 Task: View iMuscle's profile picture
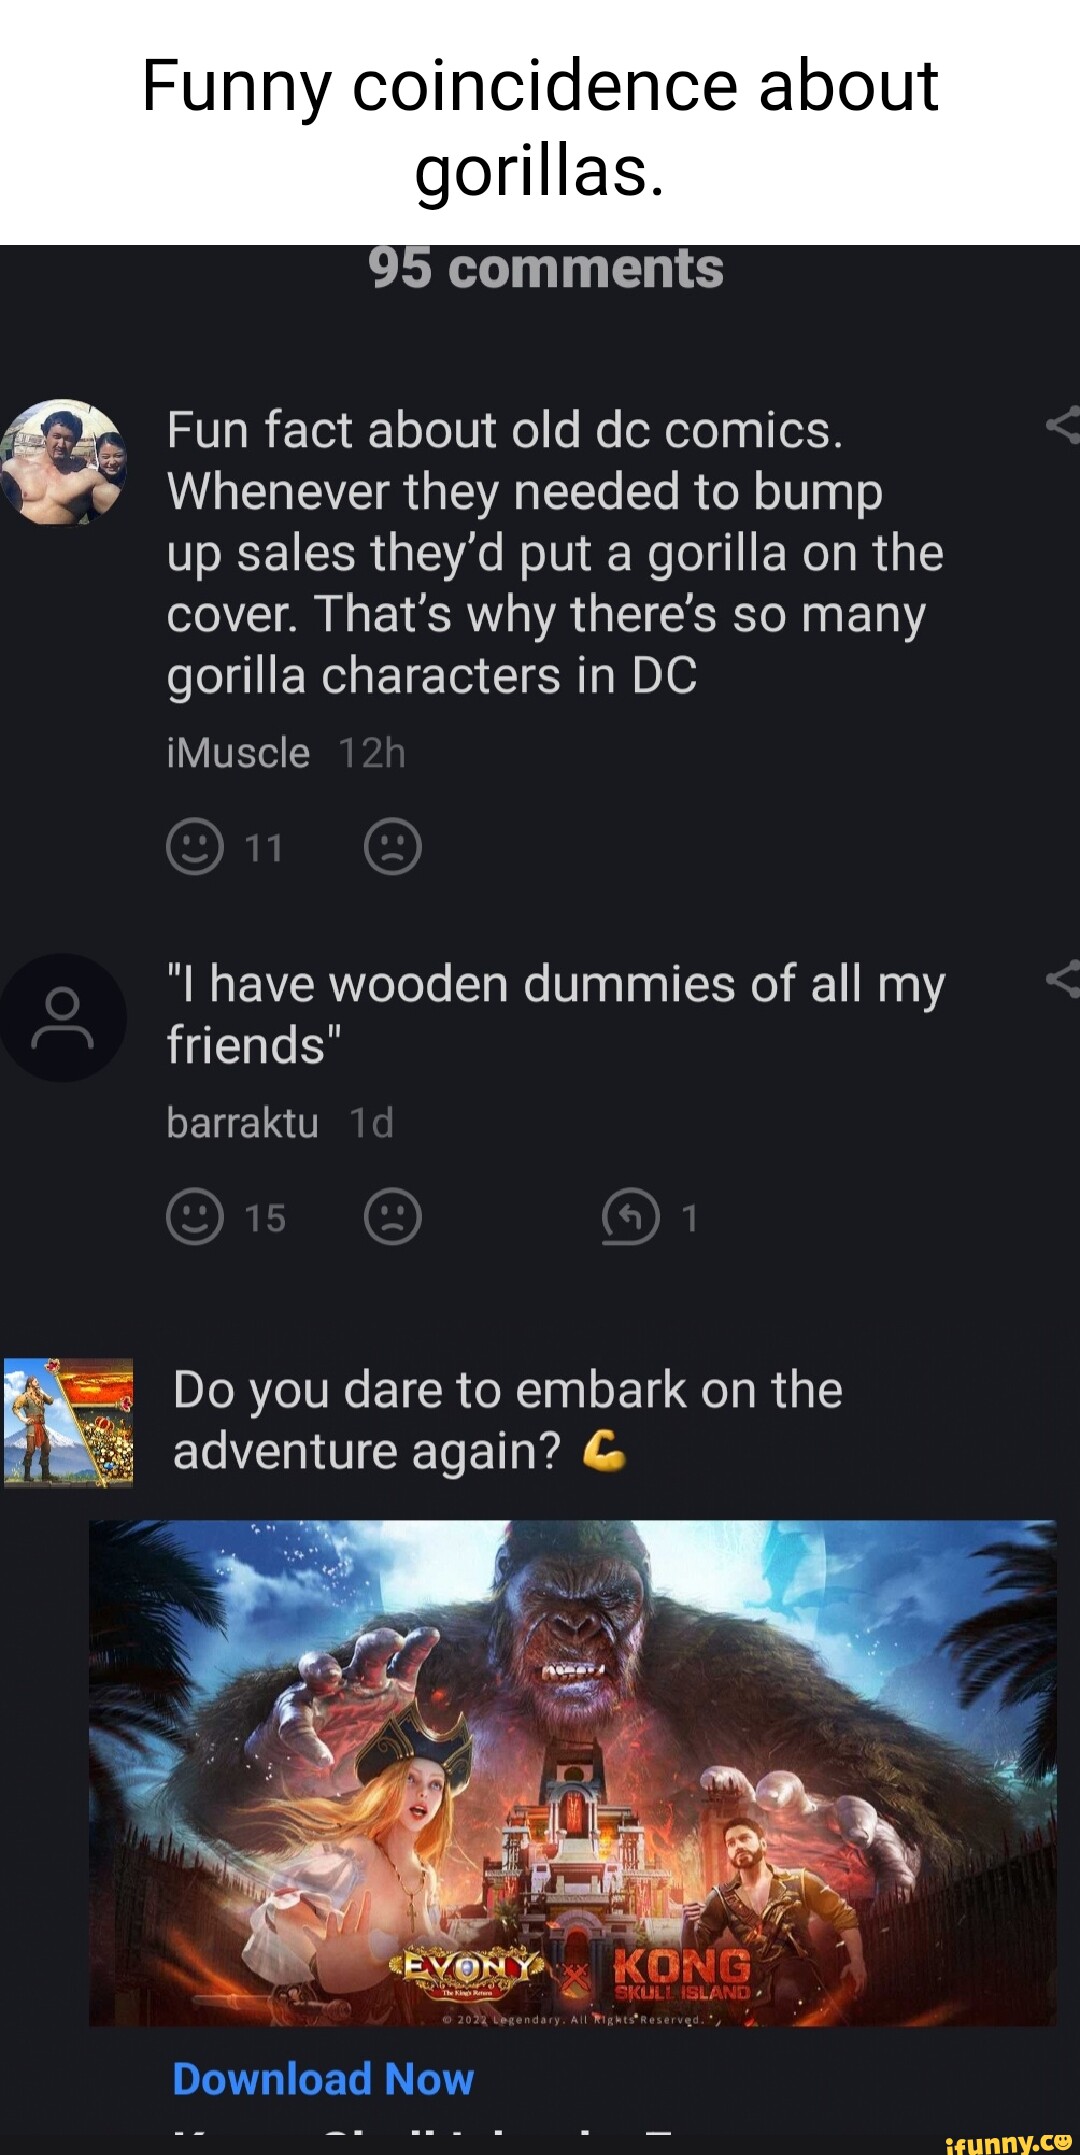(63, 462)
